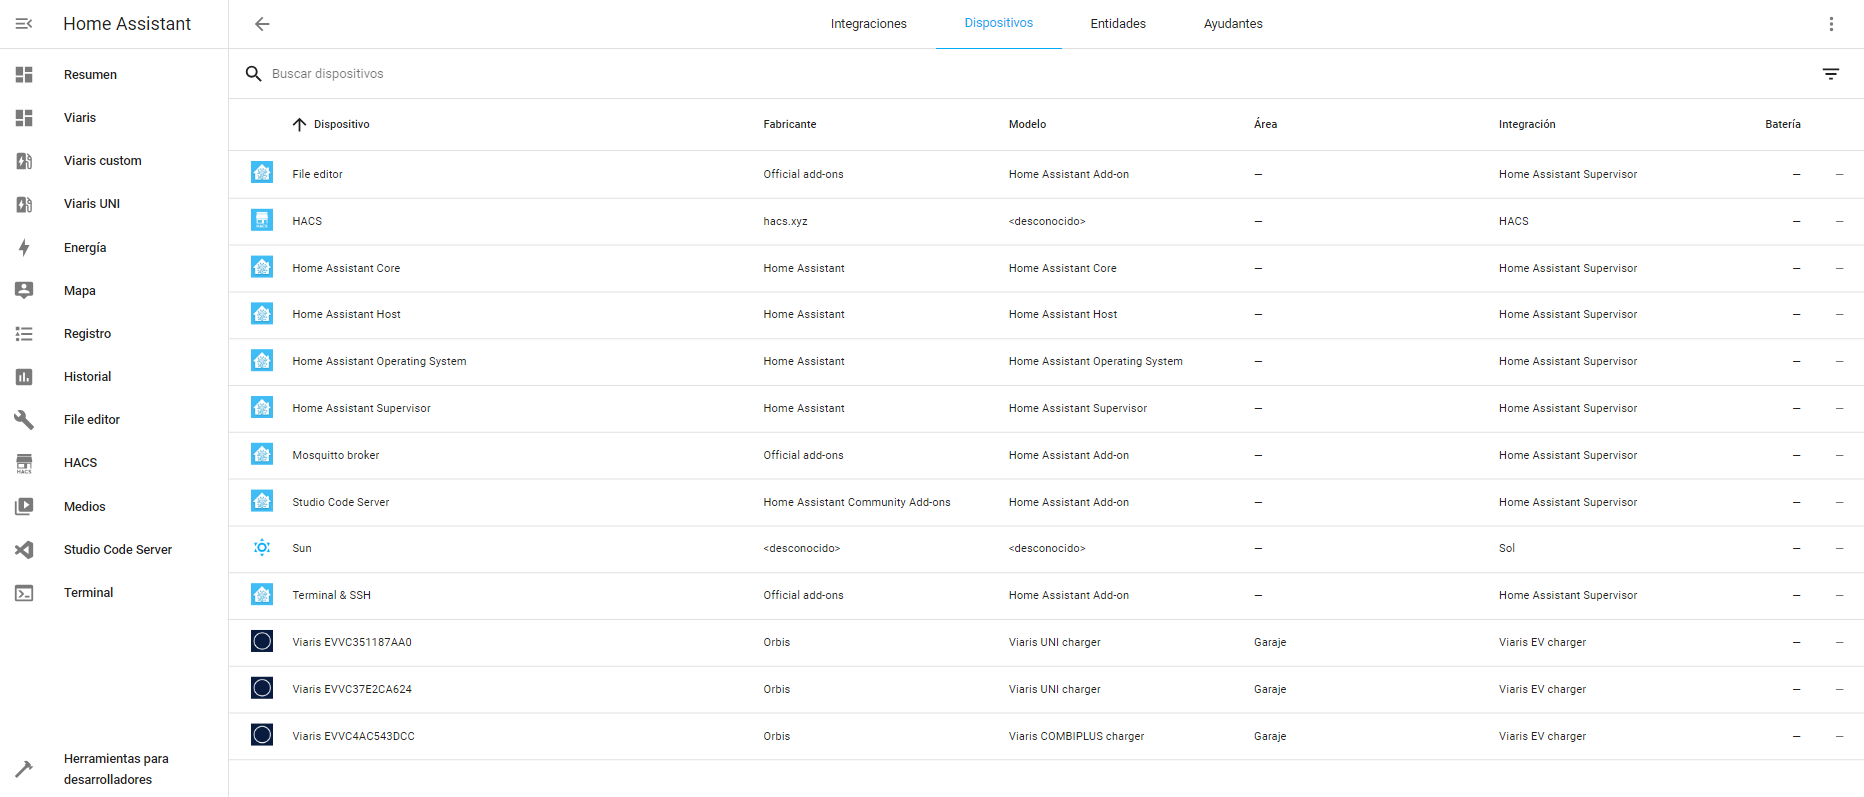Image resolution: width=1864 pixels, height=797 pixels.
Task: Click the HACS device row icon
Action: click(262, 220)
